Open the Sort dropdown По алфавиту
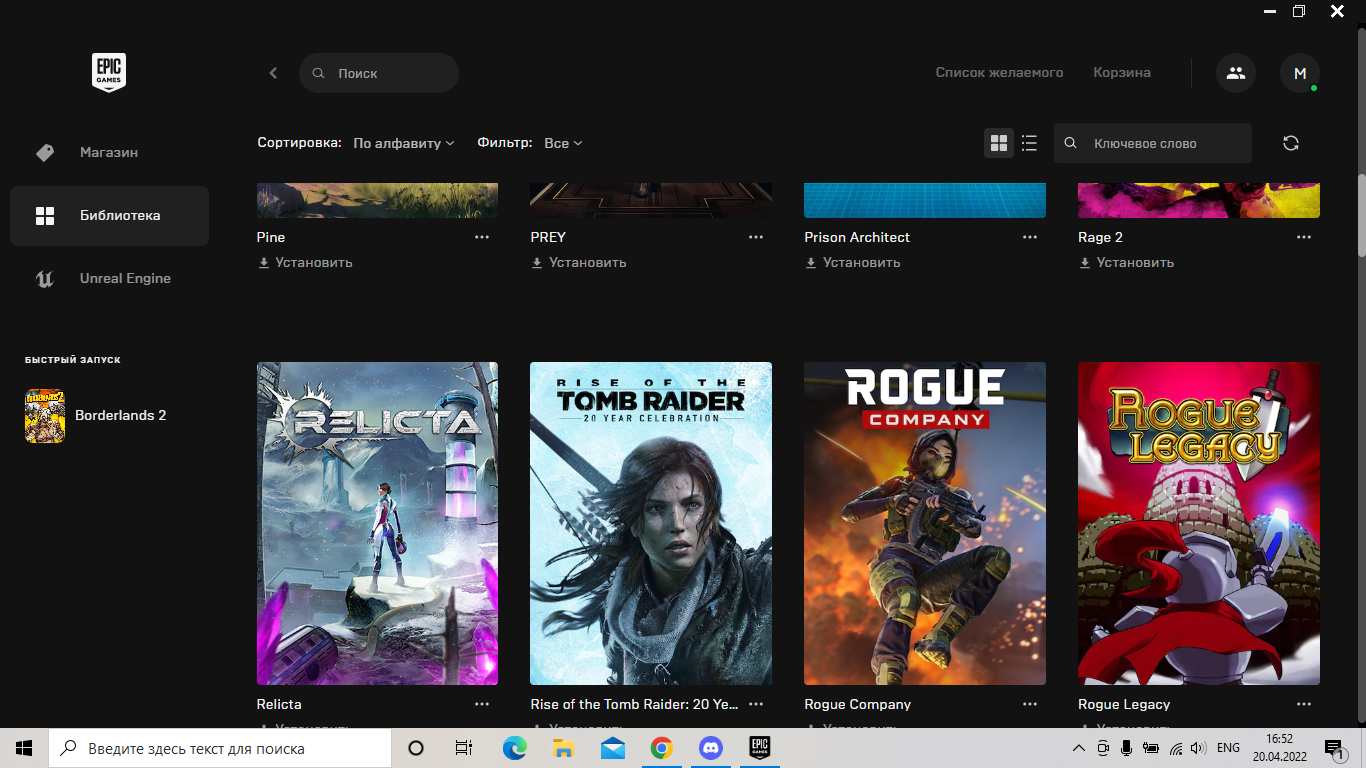 (x=404, y=143)
